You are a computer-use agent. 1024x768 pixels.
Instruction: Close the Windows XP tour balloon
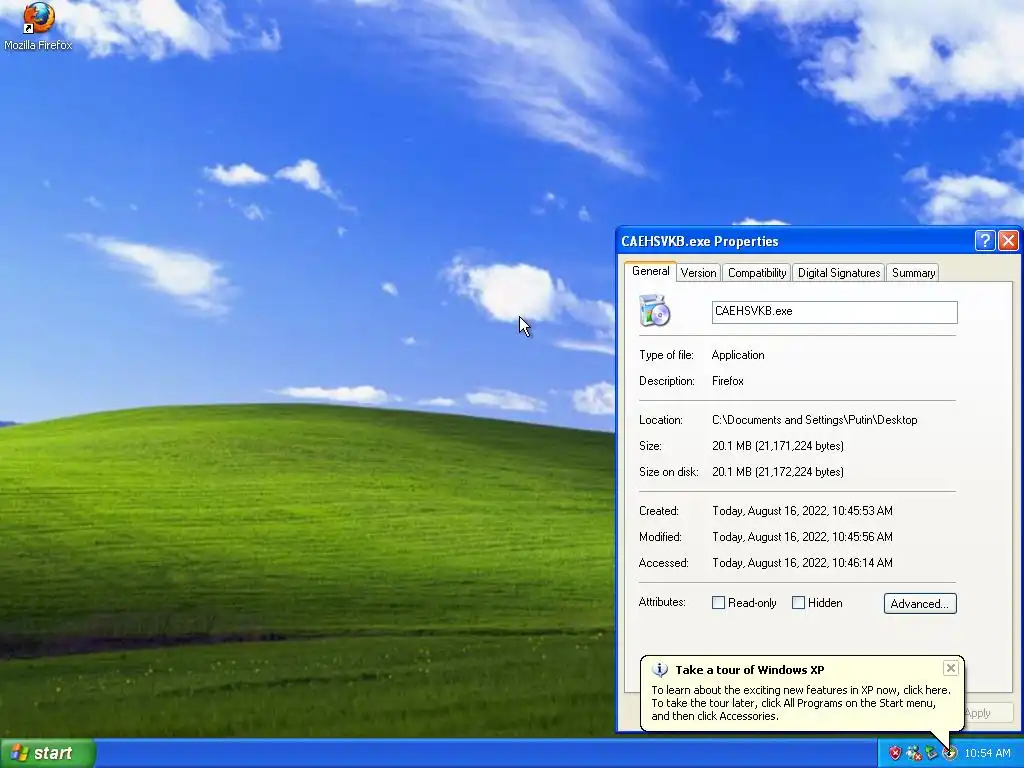pyautogui.click(x=951, y=667)
